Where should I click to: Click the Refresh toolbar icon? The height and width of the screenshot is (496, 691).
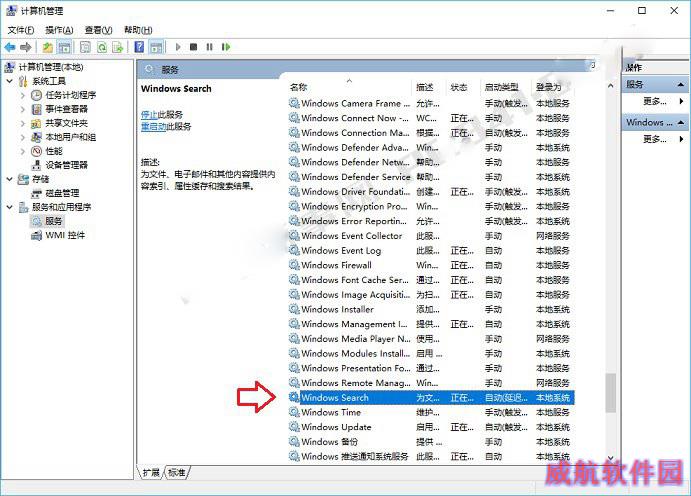pyautogui.click(x=102, y=47)
